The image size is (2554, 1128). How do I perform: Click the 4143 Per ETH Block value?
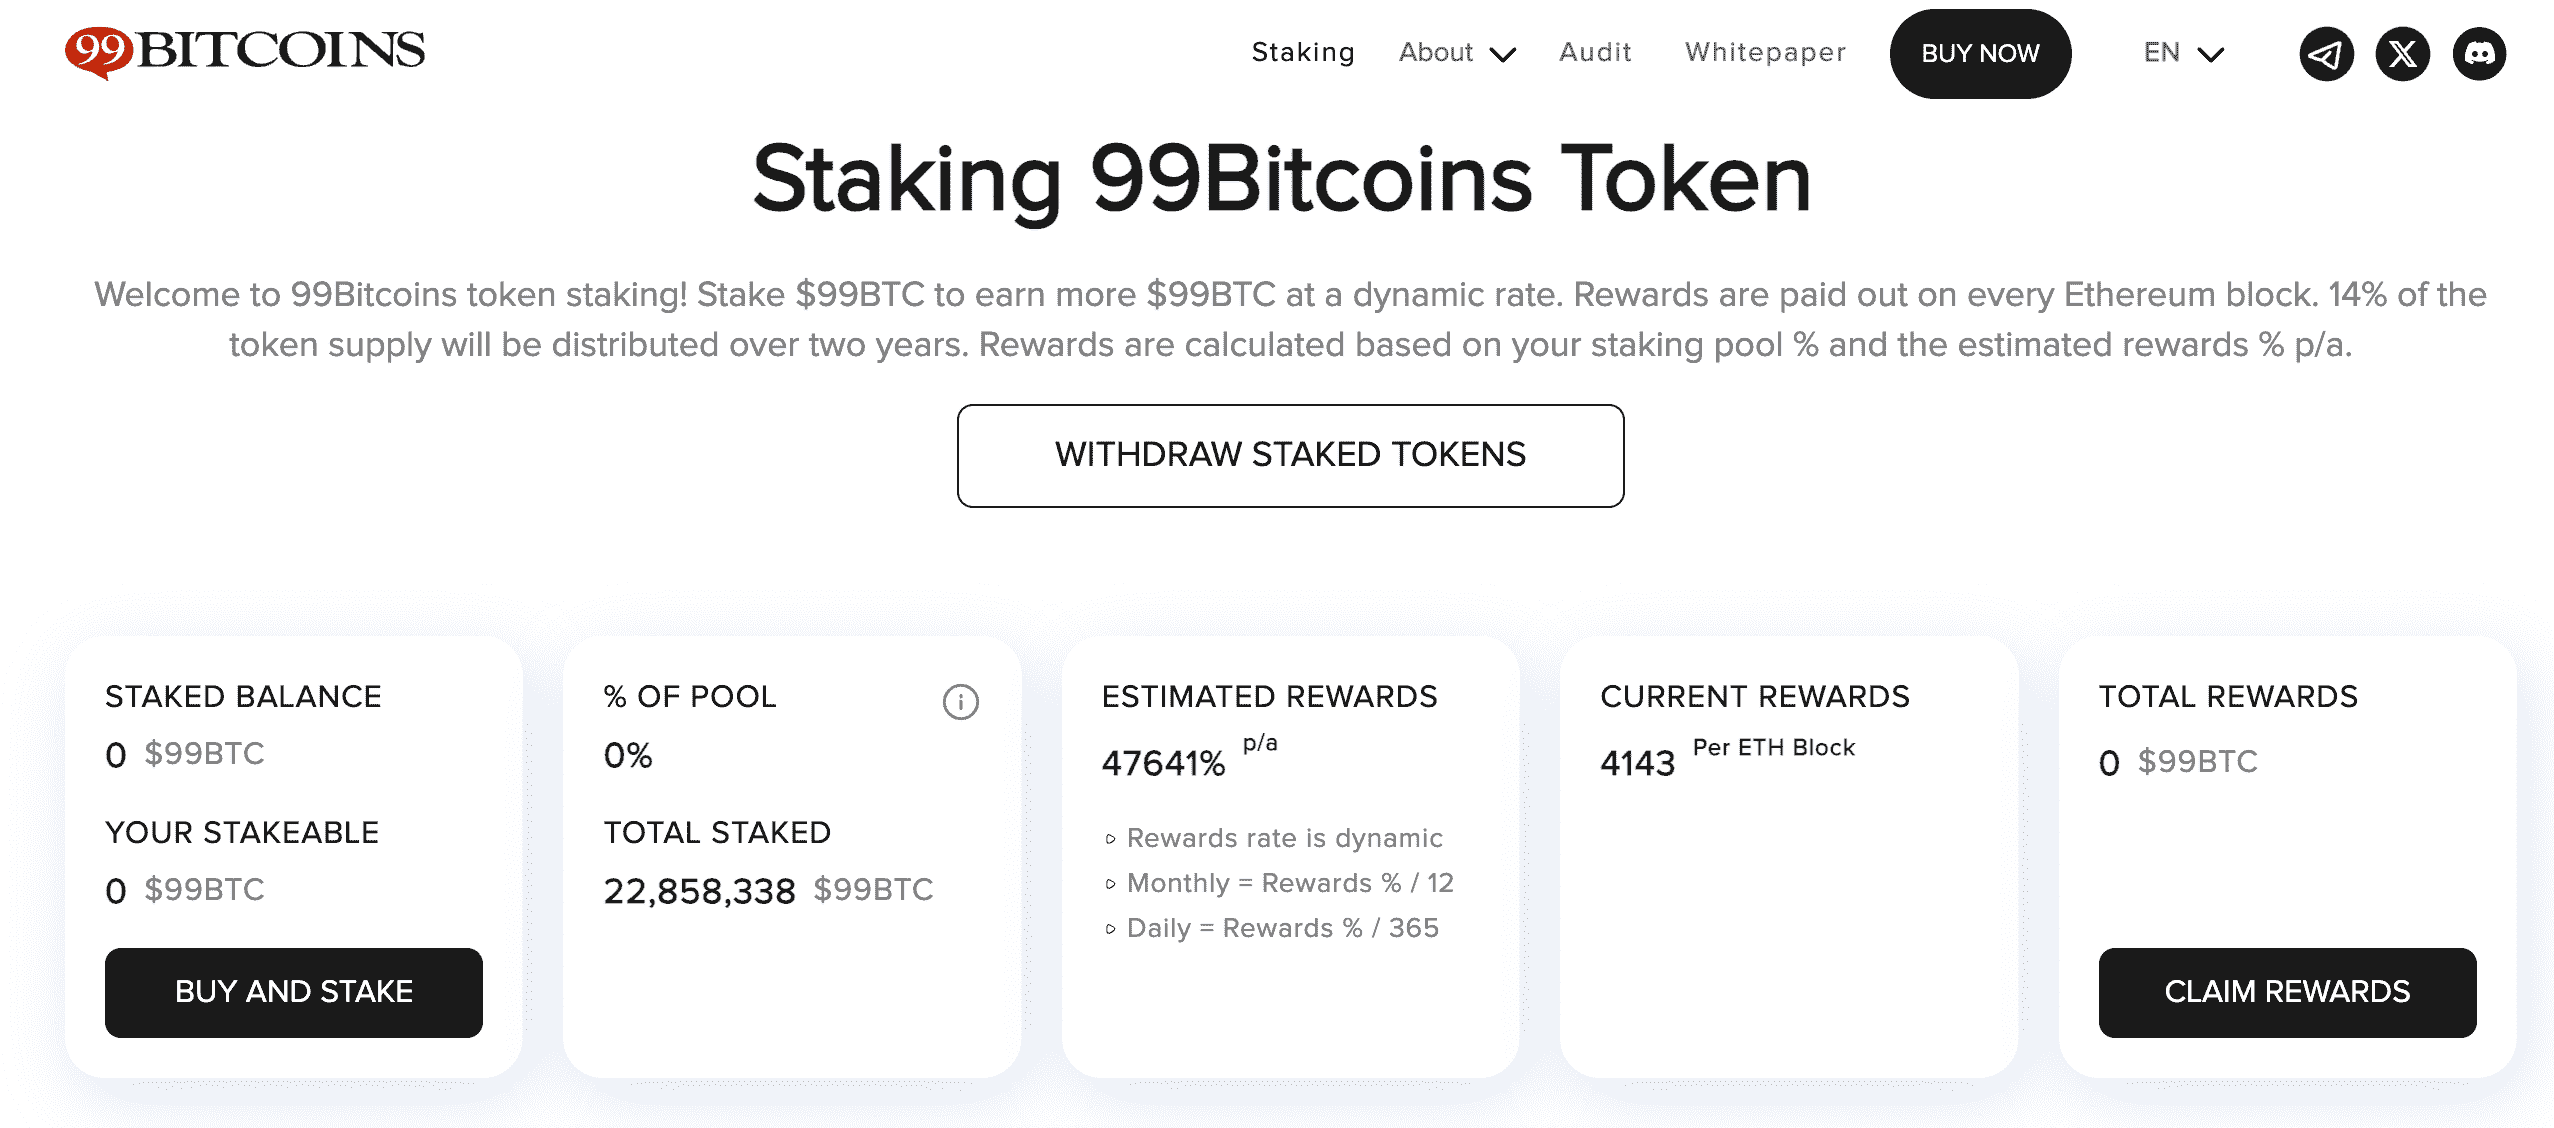point(1637,764)
